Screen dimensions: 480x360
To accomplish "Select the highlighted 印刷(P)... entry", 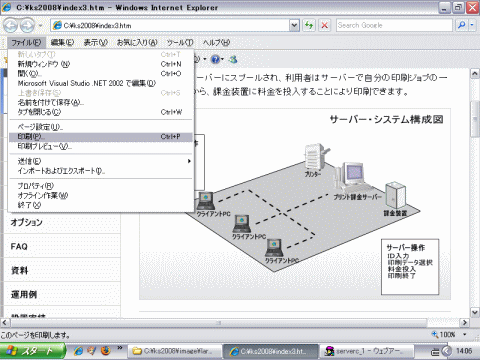I will [x=101, y=137].
